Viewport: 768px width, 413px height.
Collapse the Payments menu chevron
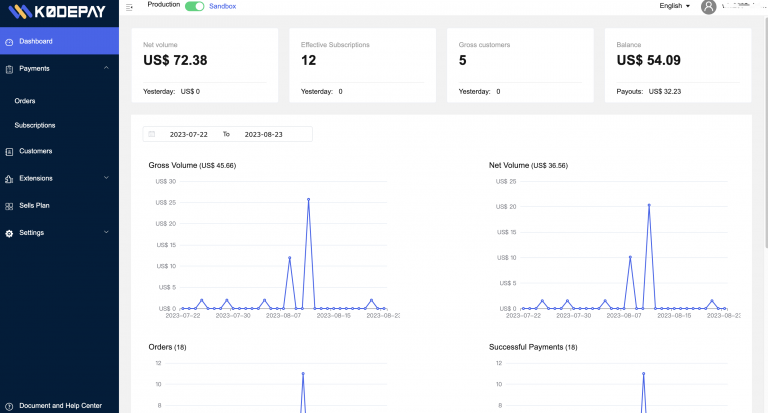pyautogui.click(x=106, y=68)
